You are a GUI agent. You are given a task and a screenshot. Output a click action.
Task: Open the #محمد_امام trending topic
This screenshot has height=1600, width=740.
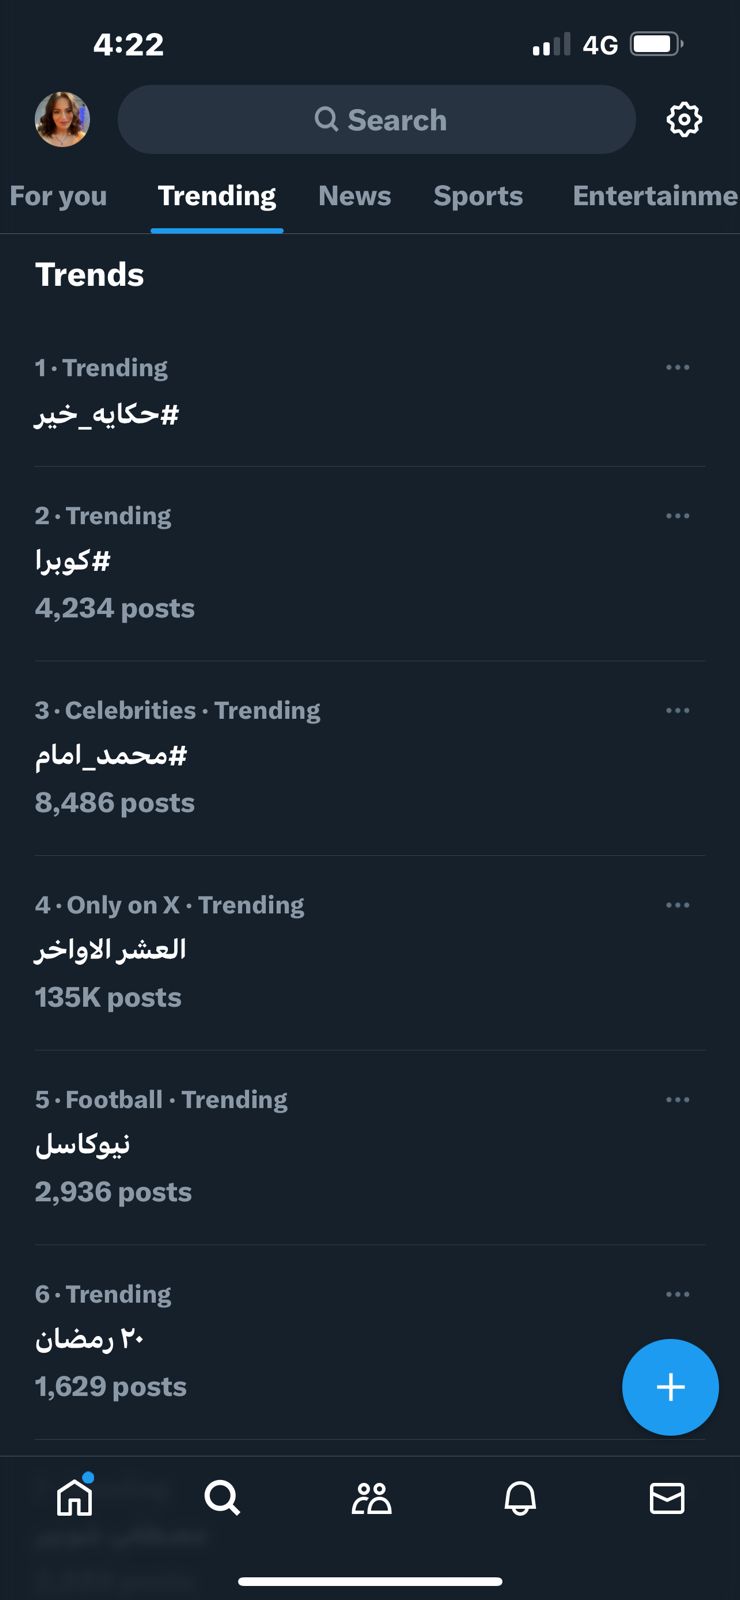pos(111,756)
